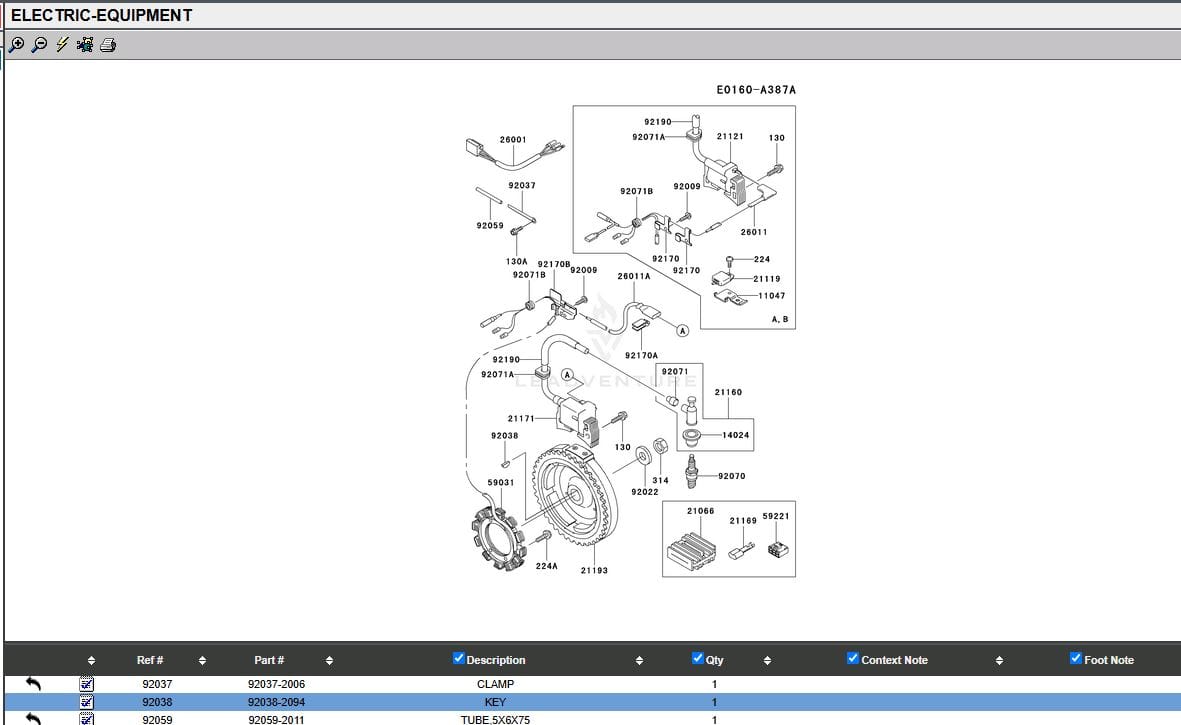Click callout 92070 spark plug in the diagram
This screenshot has width=1181, height=725.
coord(731,476)
